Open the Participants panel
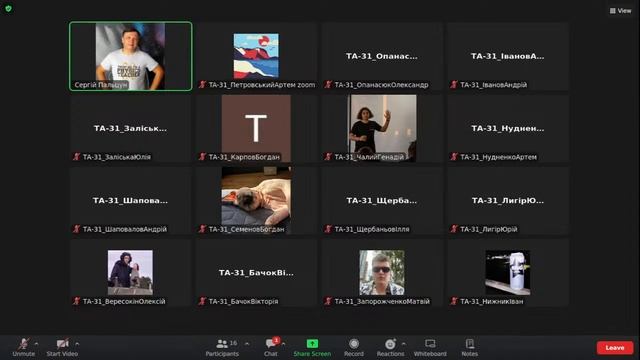640x360 pixels. (x=222, y=347)
